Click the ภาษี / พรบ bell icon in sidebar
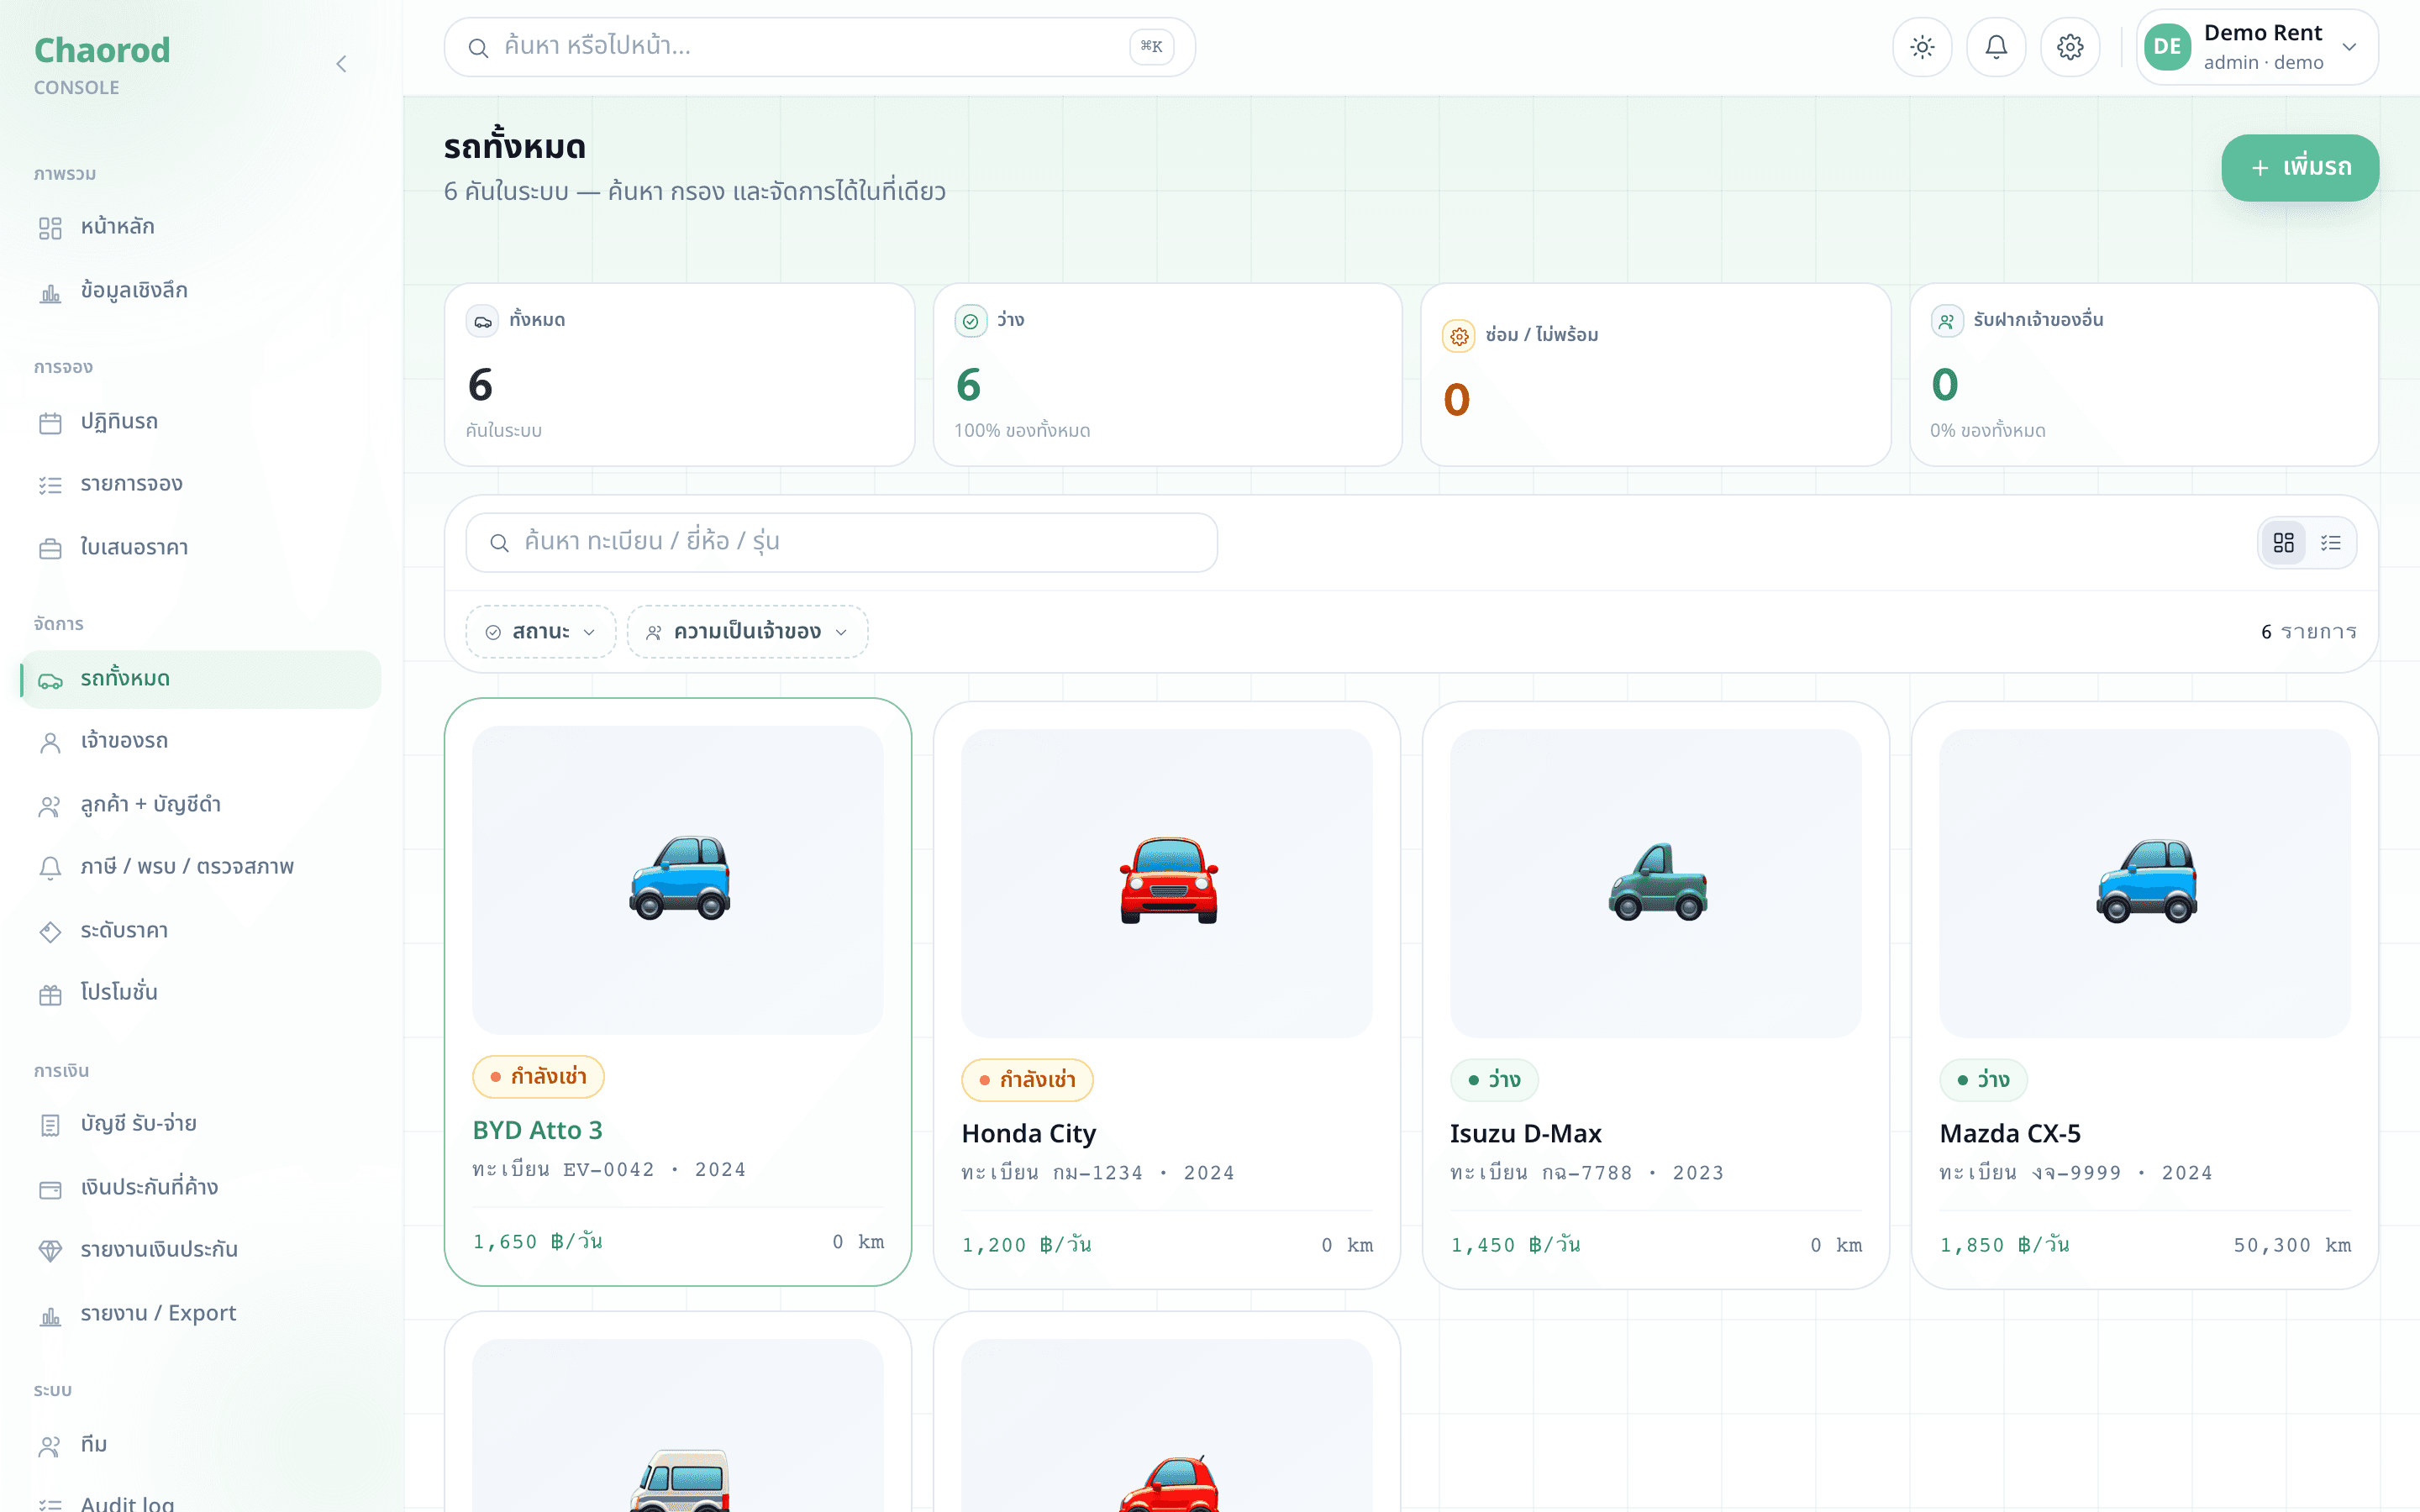Screen dimensions: 2420x1512 [50, 868]
